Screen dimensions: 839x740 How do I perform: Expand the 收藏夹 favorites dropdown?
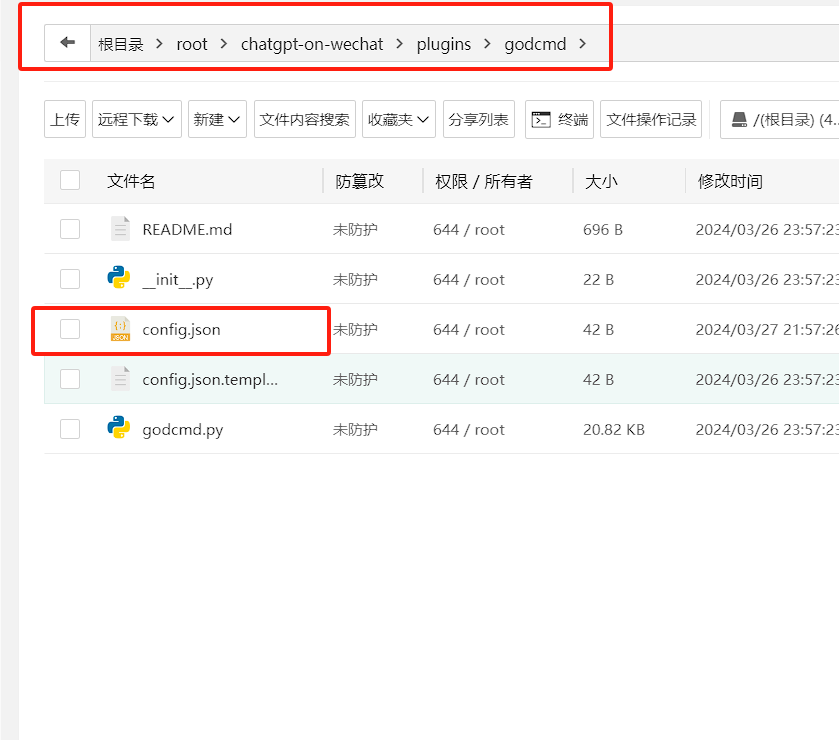pos(398,119)
